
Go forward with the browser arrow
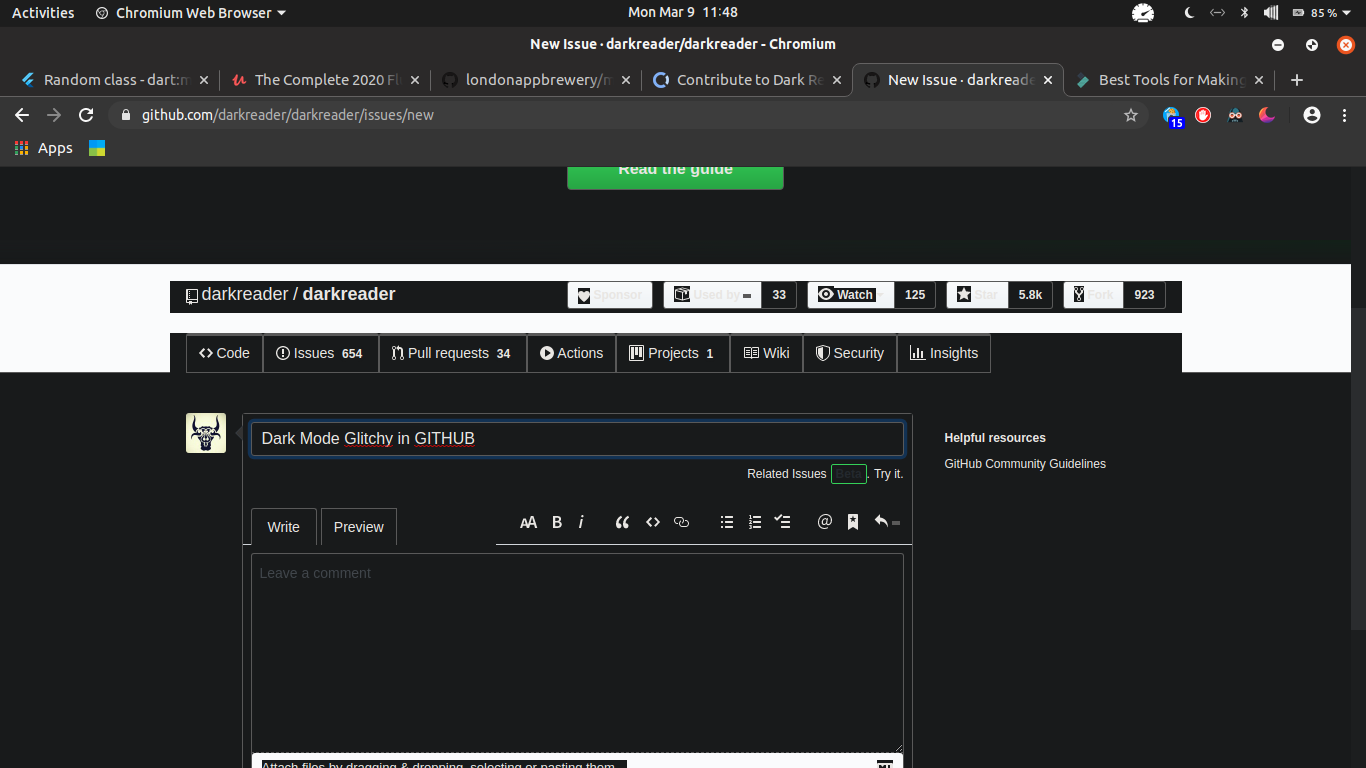[x=54, y=115]
